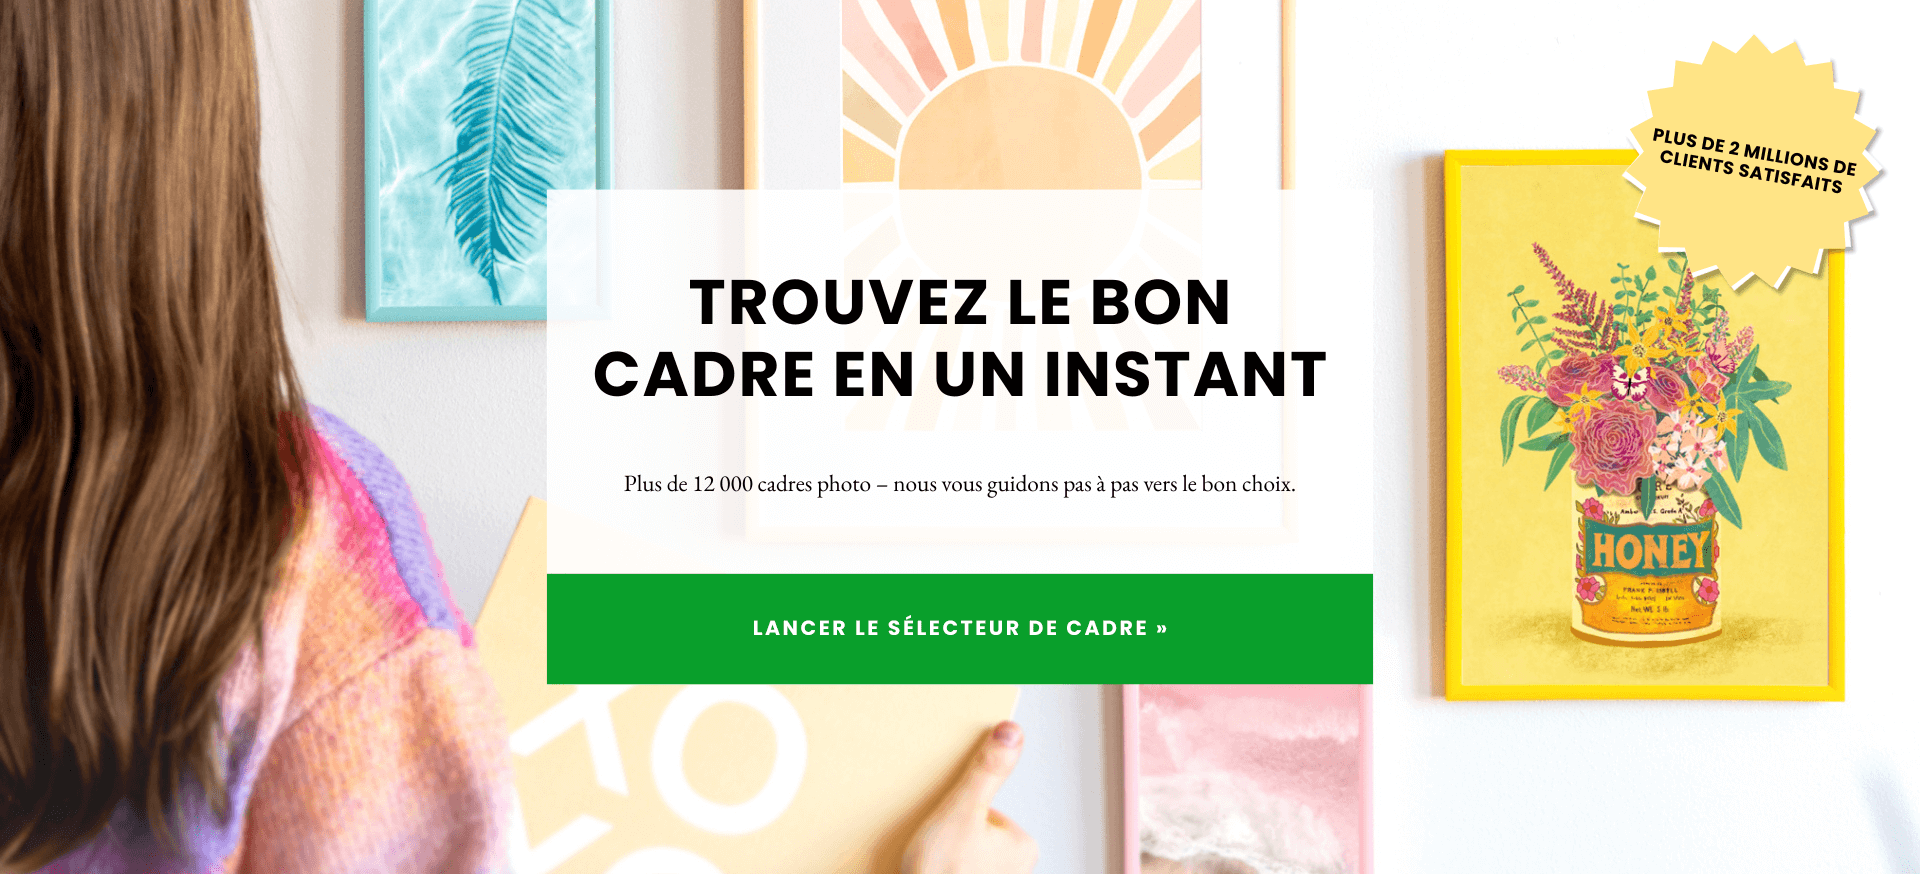Click the 'HONEY' label on the tin

[x=1648, y=550]
